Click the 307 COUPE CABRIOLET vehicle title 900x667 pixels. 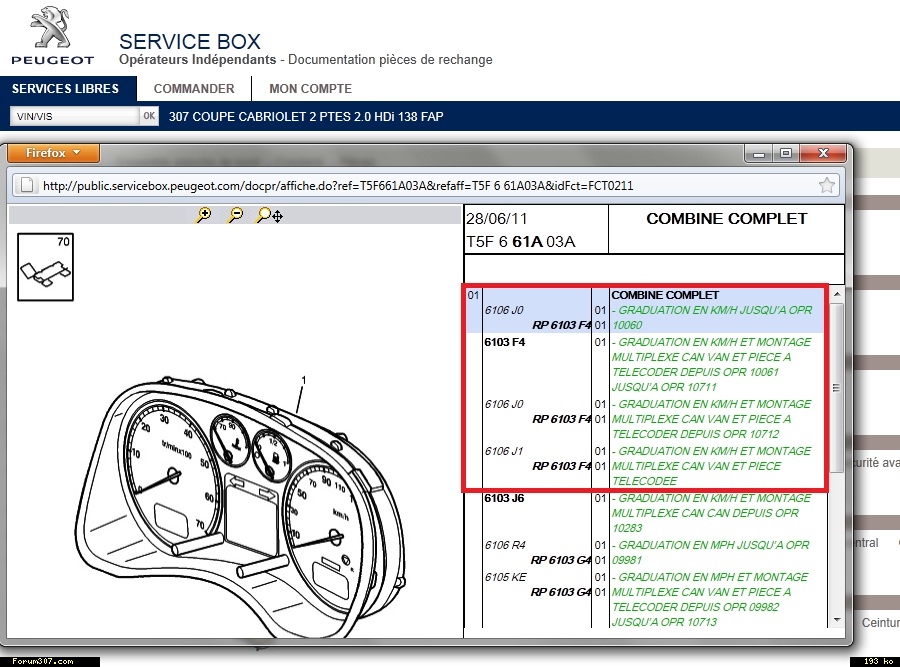[306, 117]
